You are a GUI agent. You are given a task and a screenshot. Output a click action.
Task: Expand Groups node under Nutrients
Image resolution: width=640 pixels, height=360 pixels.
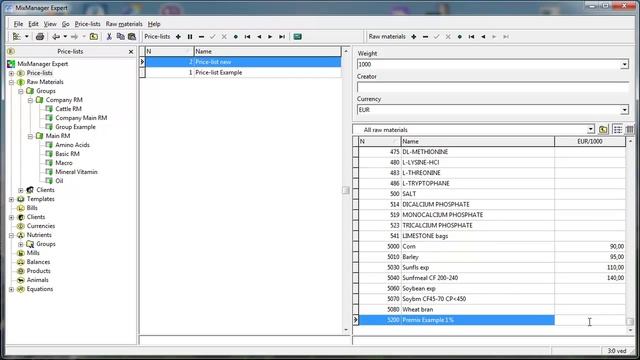tap(21, 244)
